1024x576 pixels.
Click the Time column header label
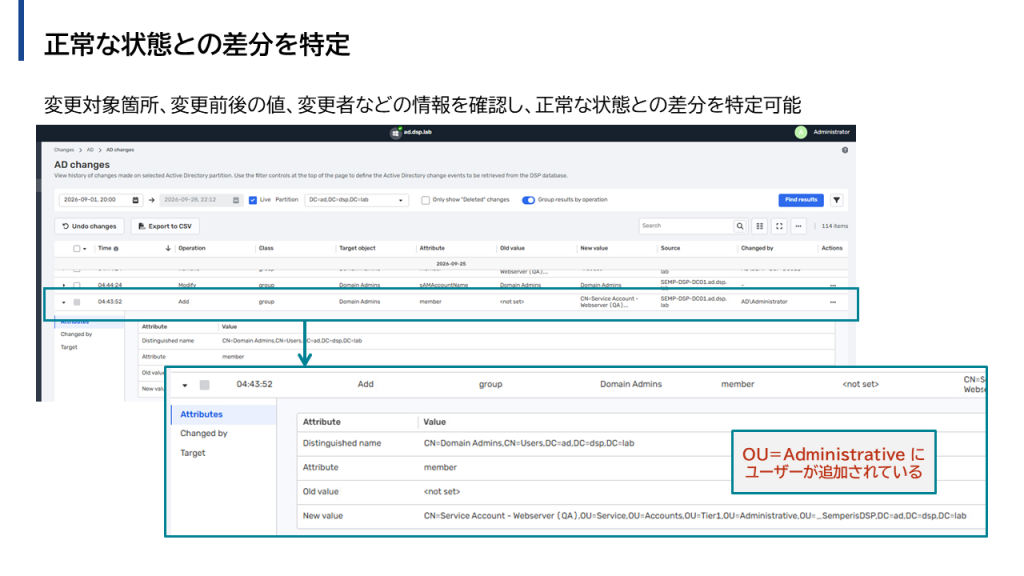104,249
